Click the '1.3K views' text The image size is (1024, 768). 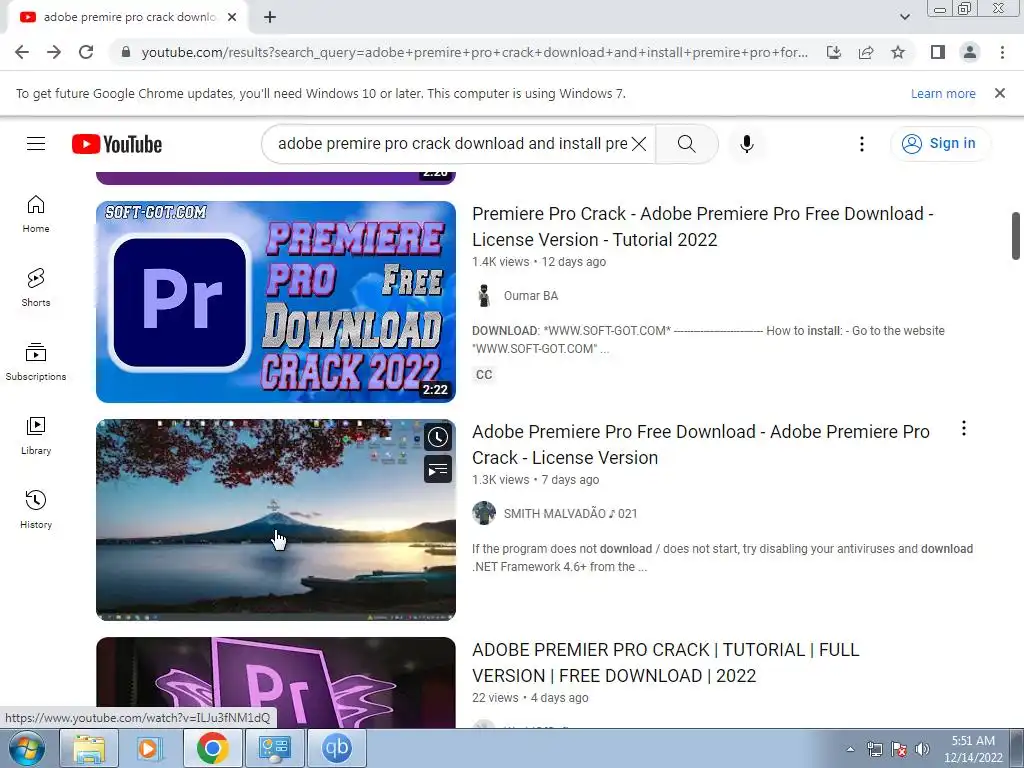501,480
